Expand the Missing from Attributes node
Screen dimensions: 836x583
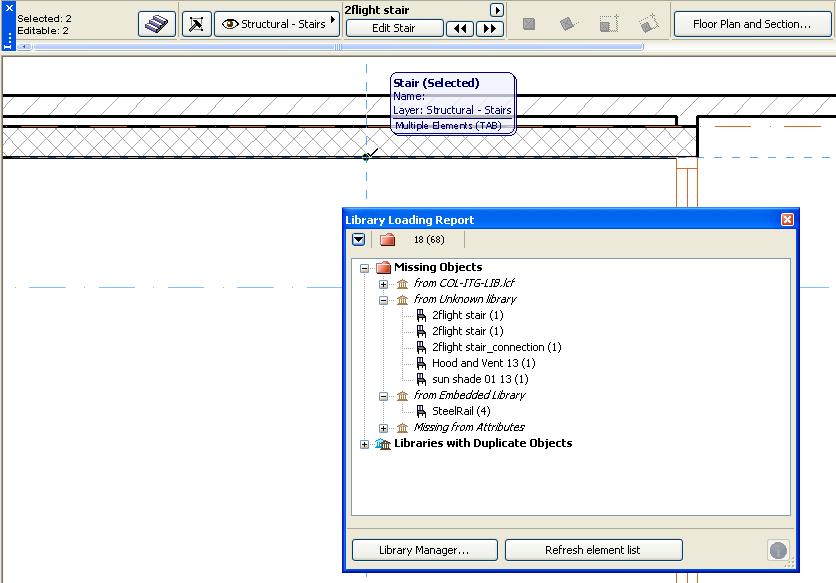[383, 428]
